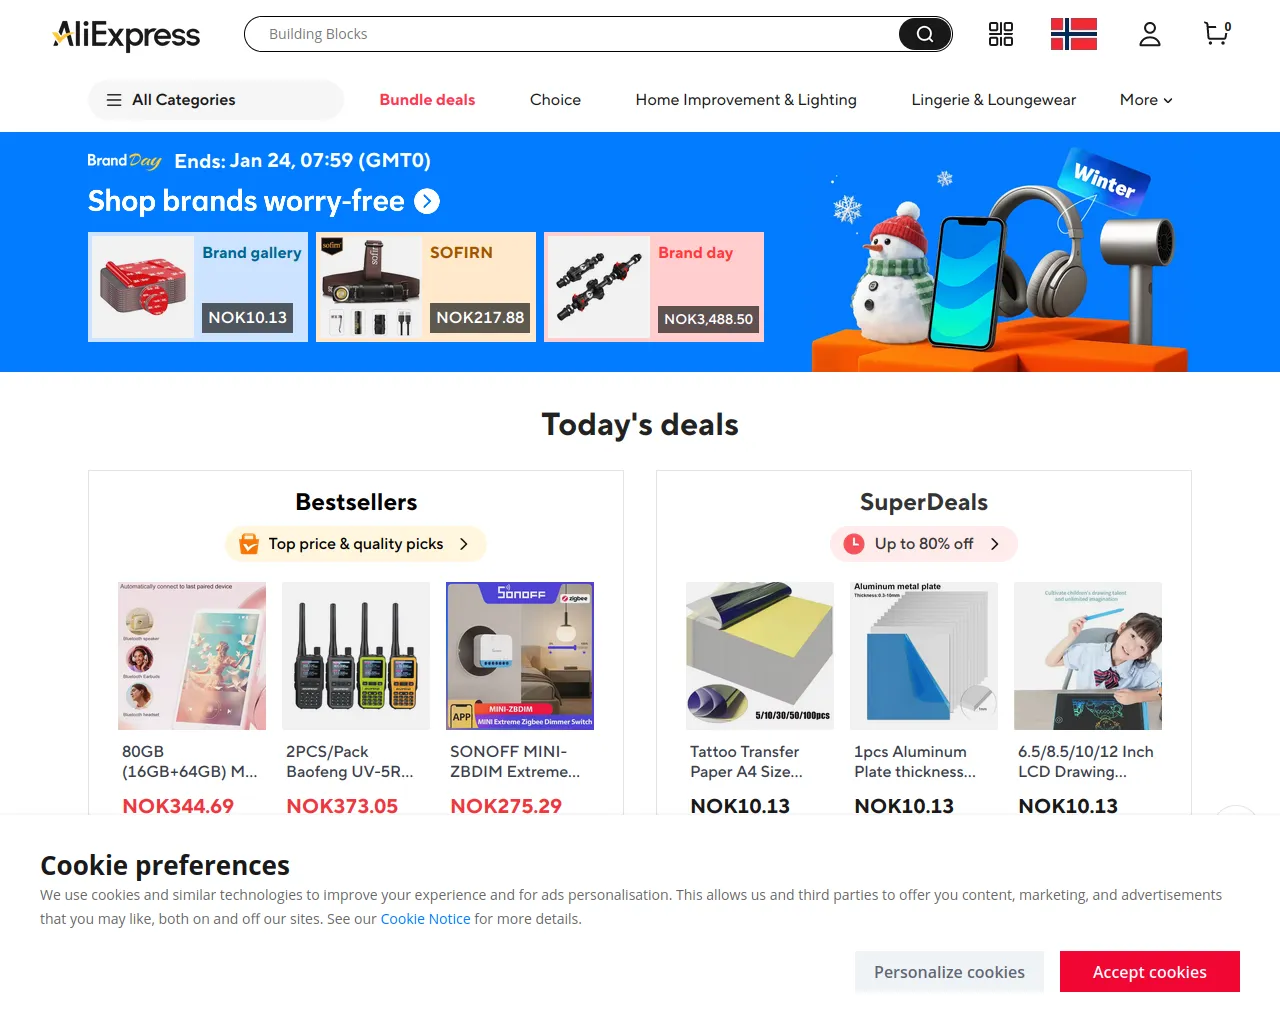Click the red clock icon under SuperDeals
1280x1024 pixels.
[854, 544]
